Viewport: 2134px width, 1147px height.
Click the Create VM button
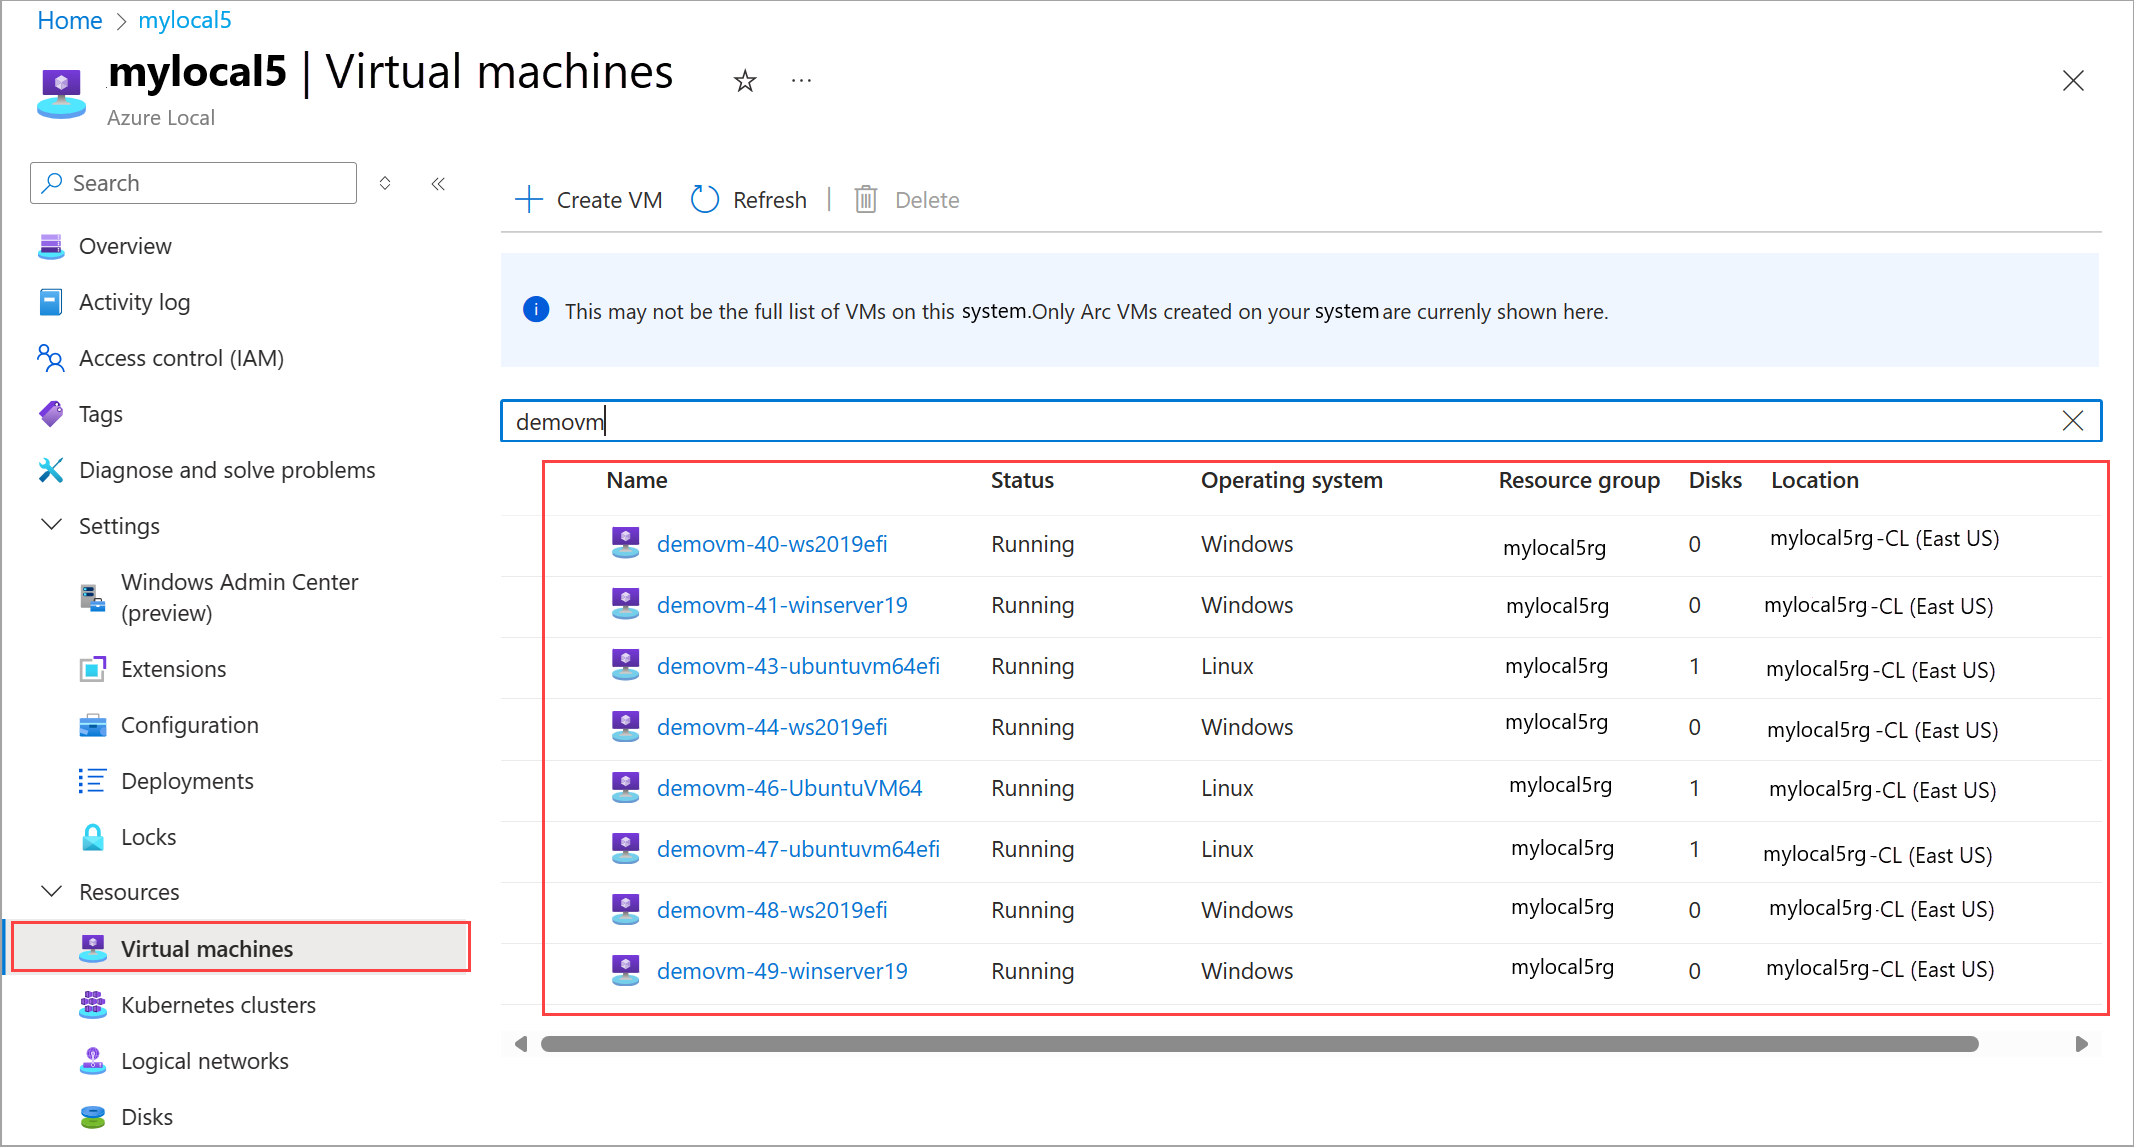click(x=588, y=199)
